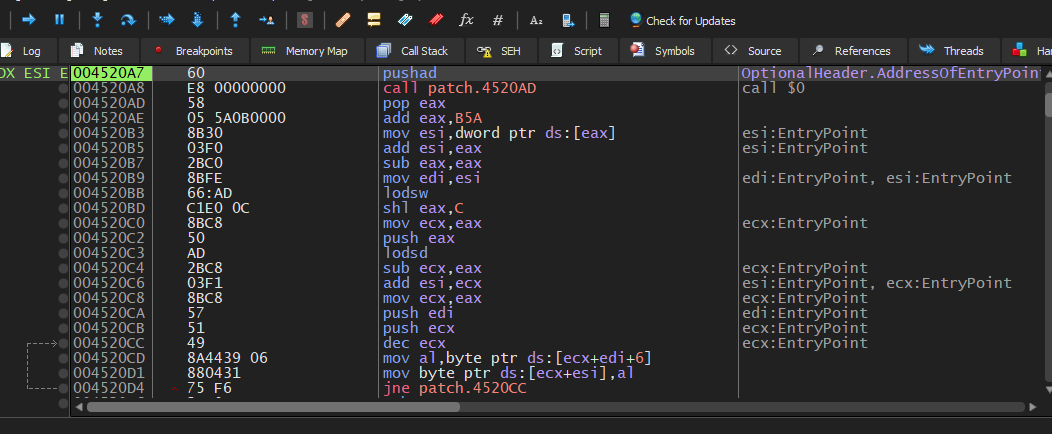
Task: Click Execute till return up-arrow icon
Action: (x=235, y=20)
